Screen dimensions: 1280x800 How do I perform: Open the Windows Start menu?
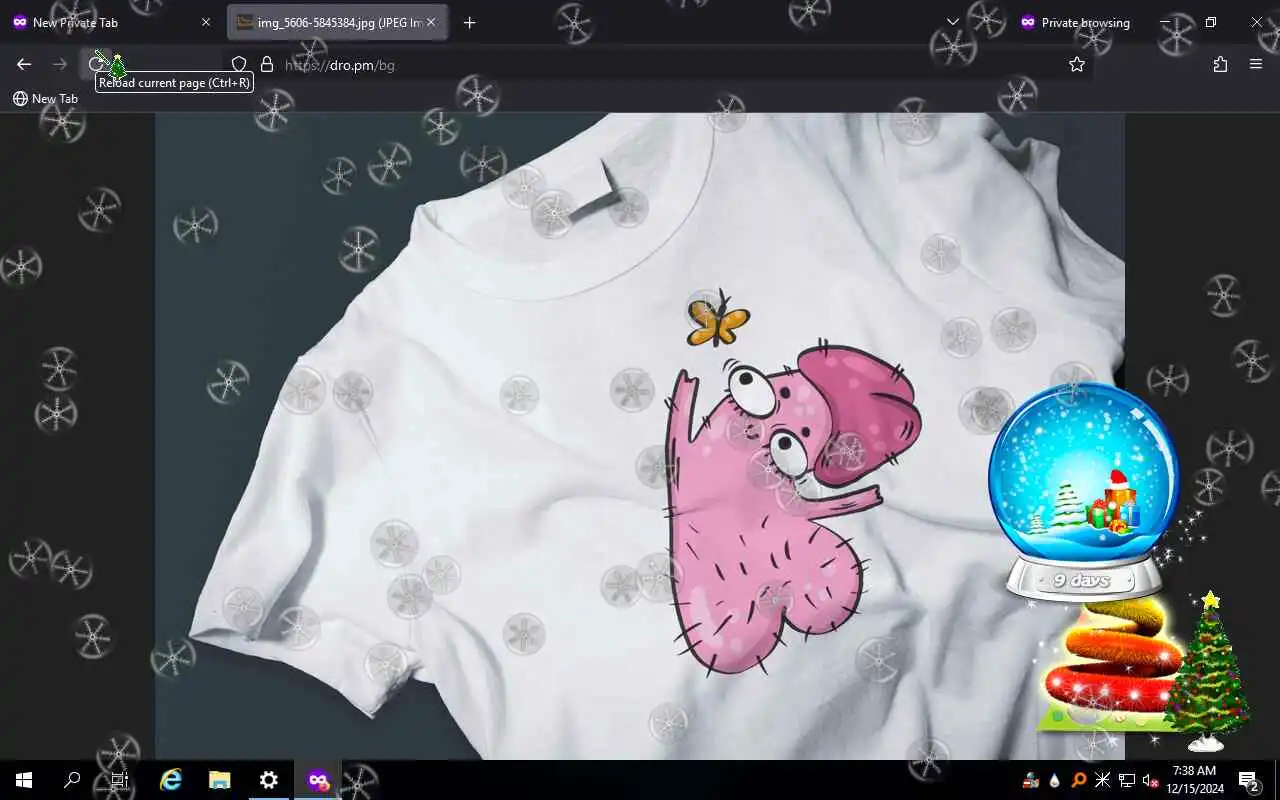[24, 780]
